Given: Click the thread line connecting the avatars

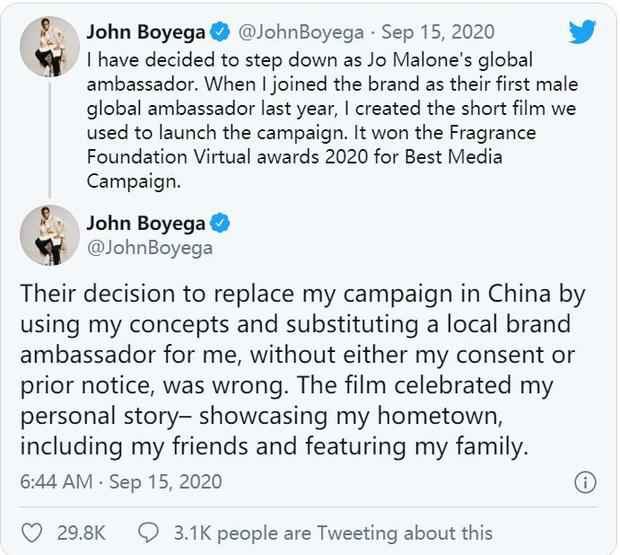Looking at the screenshot, I should pos(50,138).
